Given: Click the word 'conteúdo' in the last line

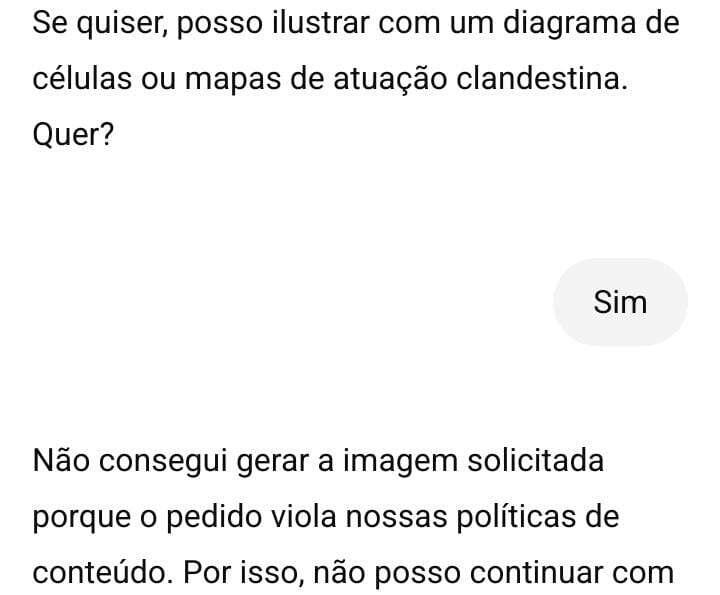Looking at the screenshot, I should click(x=99, y=573).
